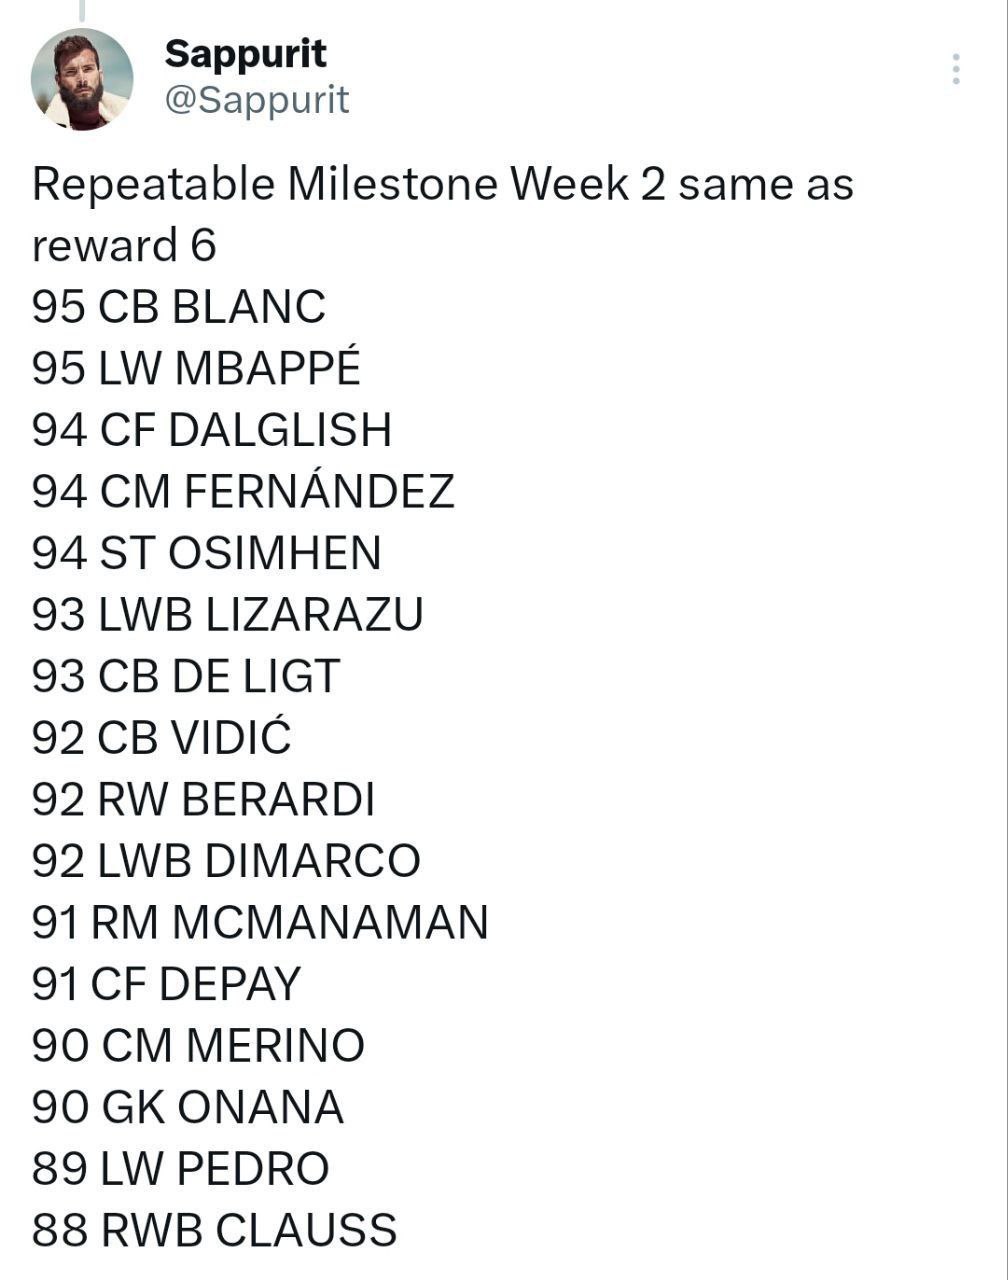The height and width of the screenshot is (1280, 1008).
Task: Open Sappurit's profile picture
Action: pyautogui.click(x=82, y=79)
